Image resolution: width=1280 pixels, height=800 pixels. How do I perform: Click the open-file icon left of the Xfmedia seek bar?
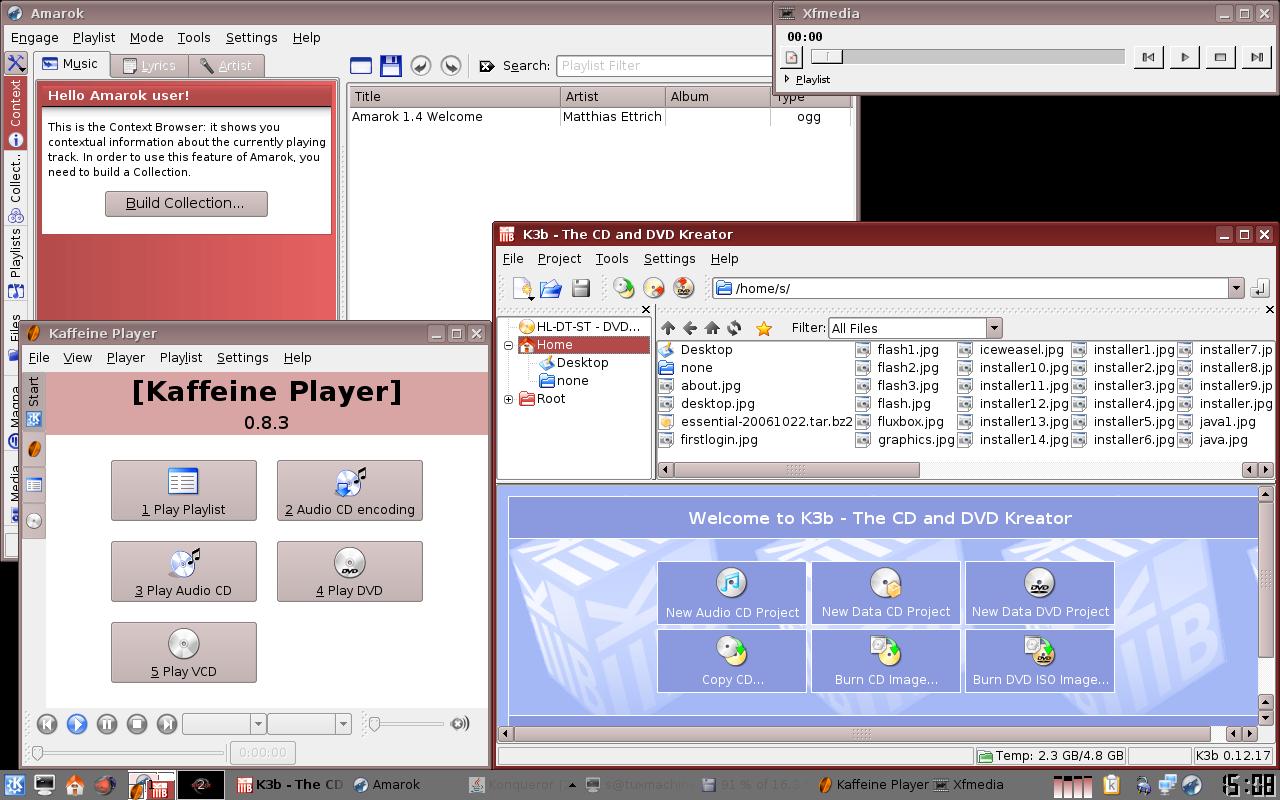click(x=792, y=58)
